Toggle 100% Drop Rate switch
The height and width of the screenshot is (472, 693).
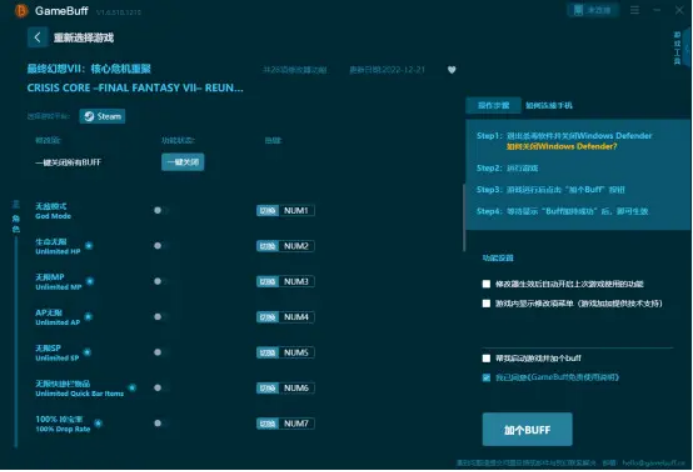(160, 423)
